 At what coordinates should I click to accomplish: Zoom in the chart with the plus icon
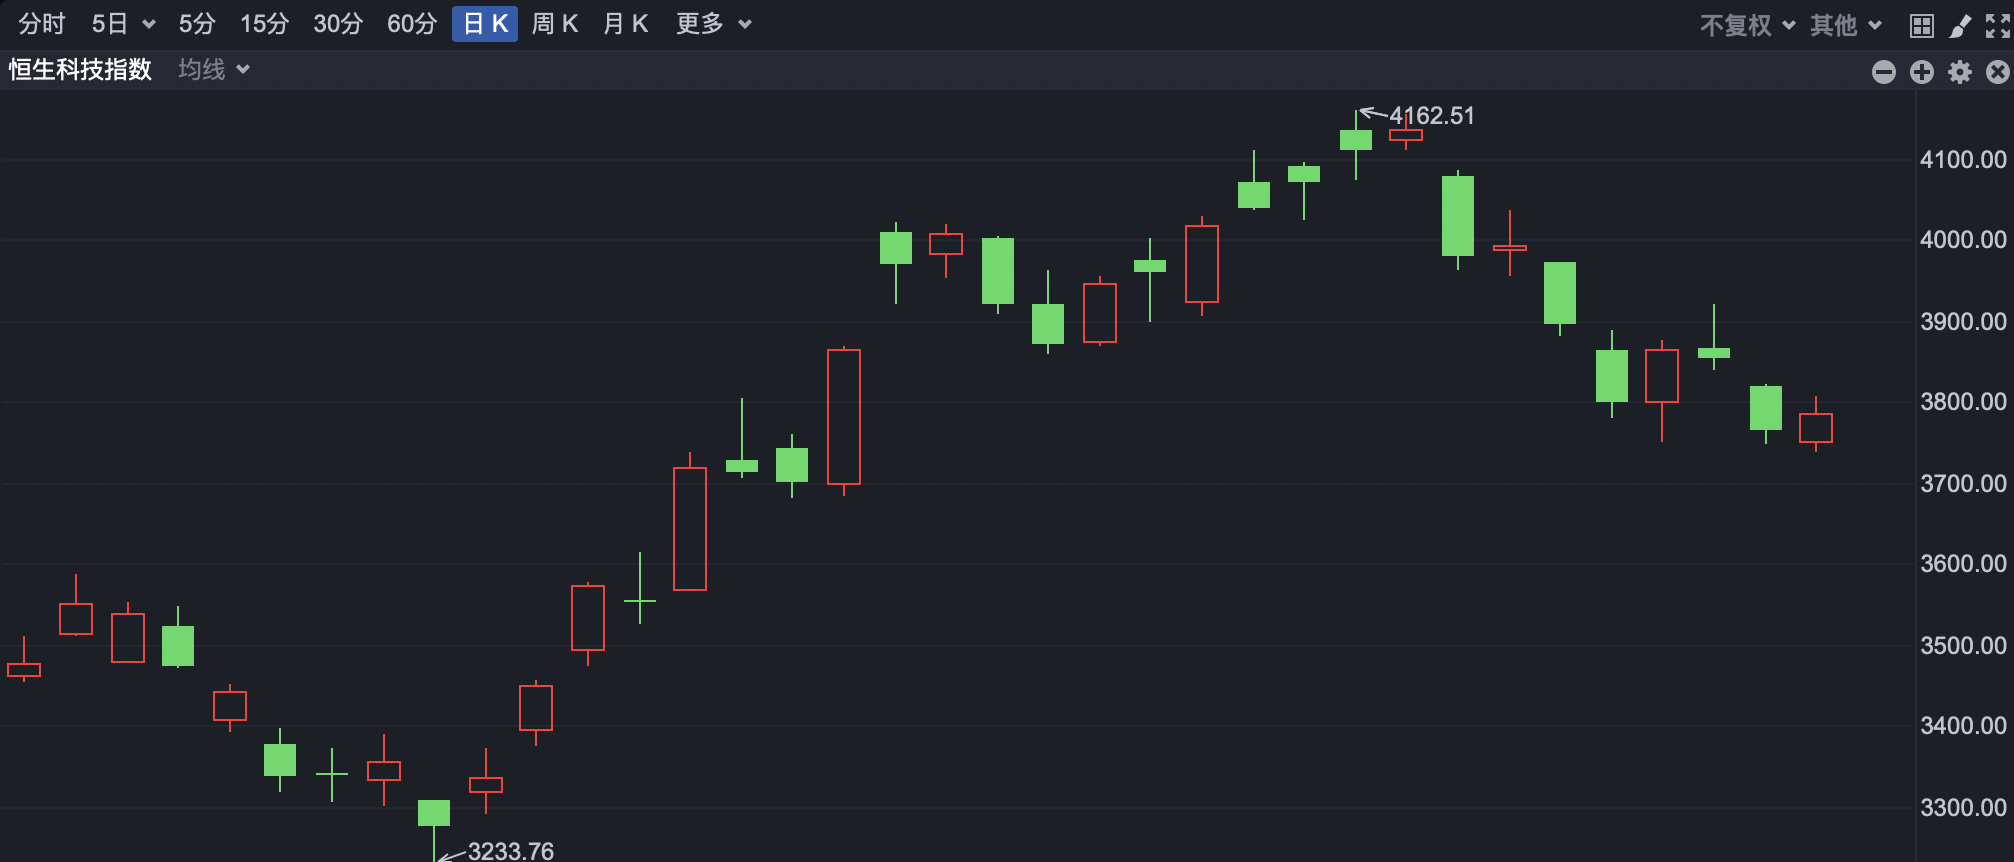tap(1920, 71)
